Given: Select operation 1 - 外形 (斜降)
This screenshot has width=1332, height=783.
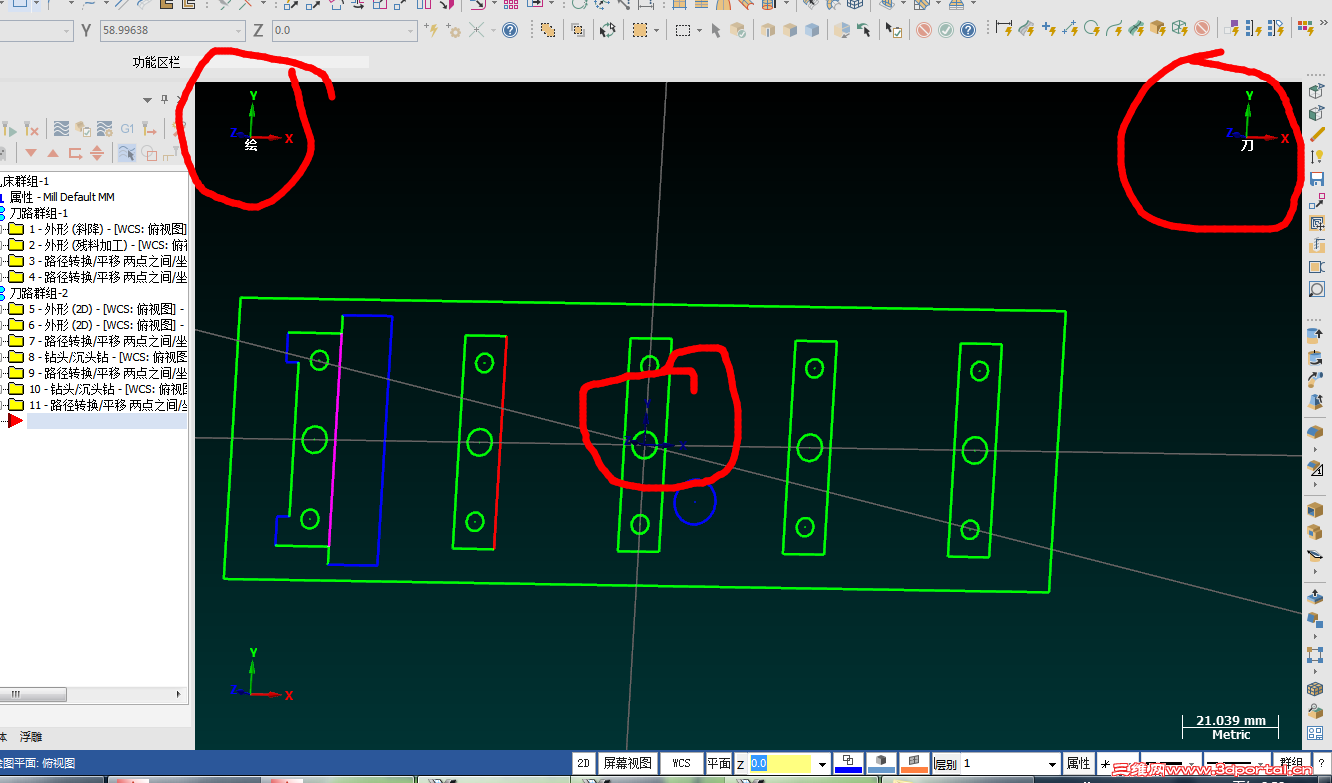Looking at the screenshot, I should tap(107, 229).
